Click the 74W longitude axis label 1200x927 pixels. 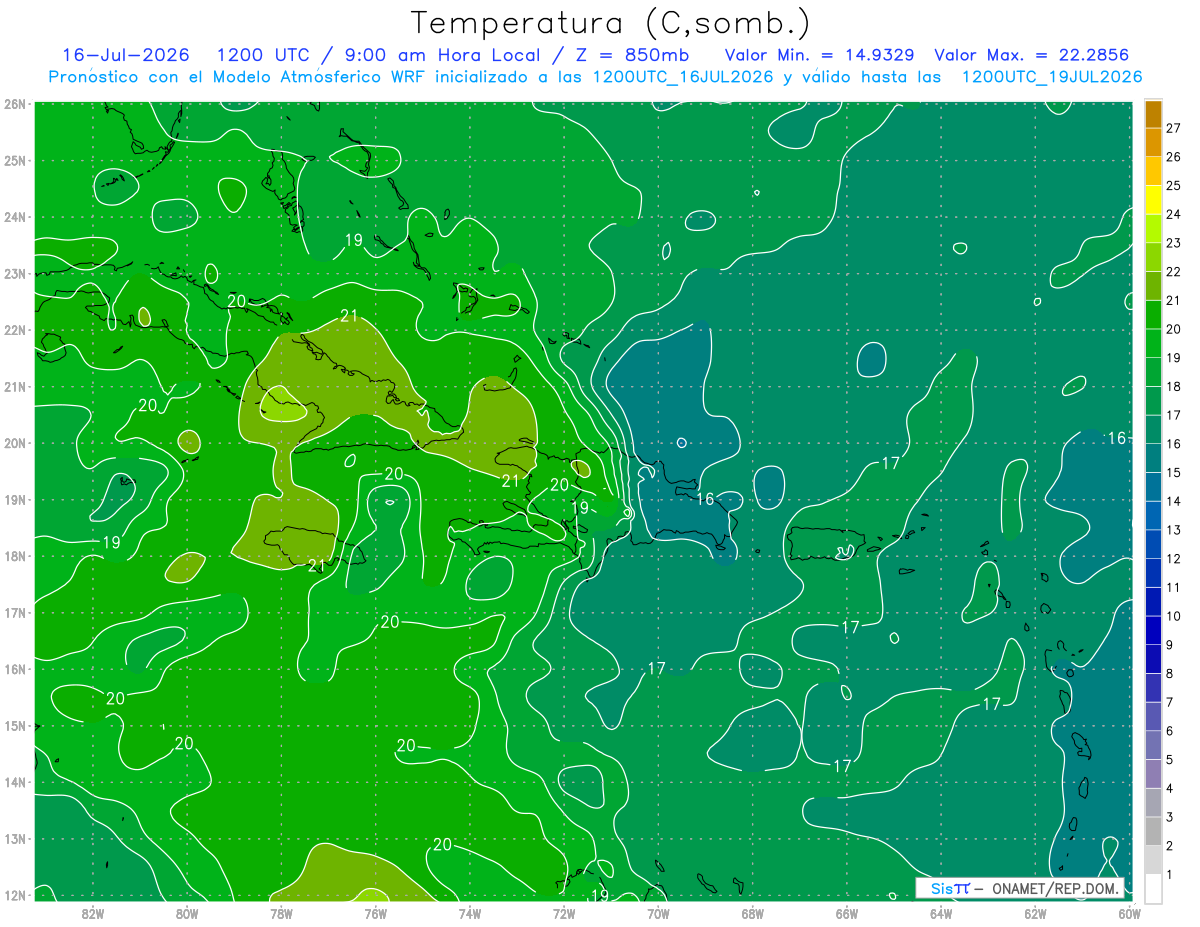(469, 913)
